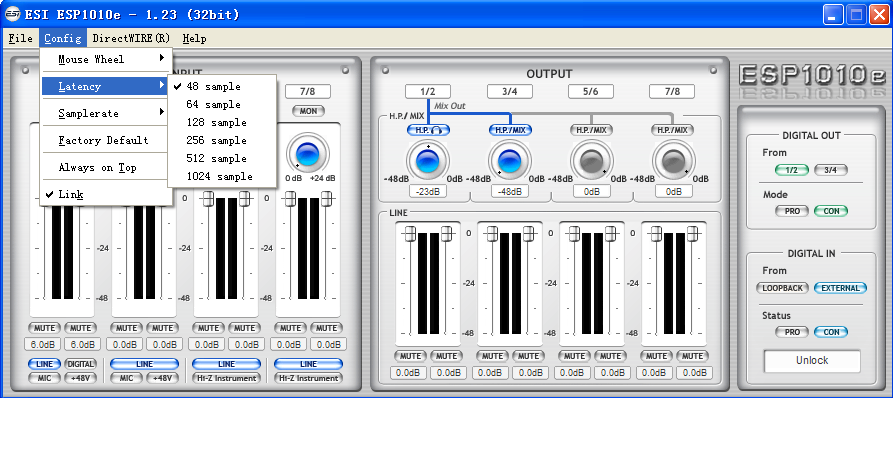
Task: Click the ESI logo icon in the title bar
Action: (13, 14)
